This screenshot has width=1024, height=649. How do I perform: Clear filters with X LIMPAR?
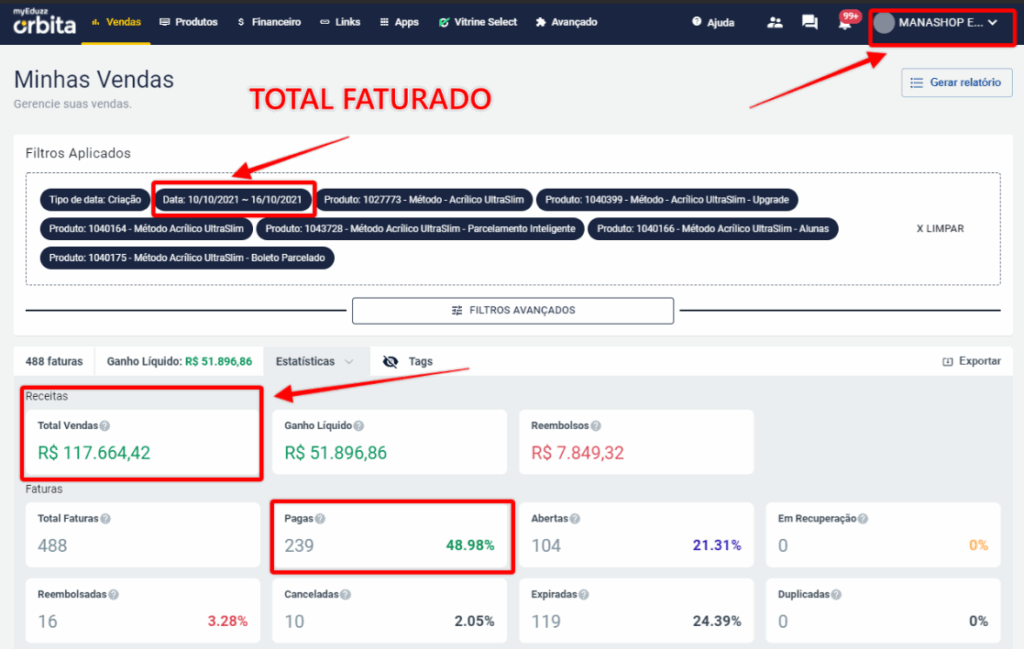[940, 229]
